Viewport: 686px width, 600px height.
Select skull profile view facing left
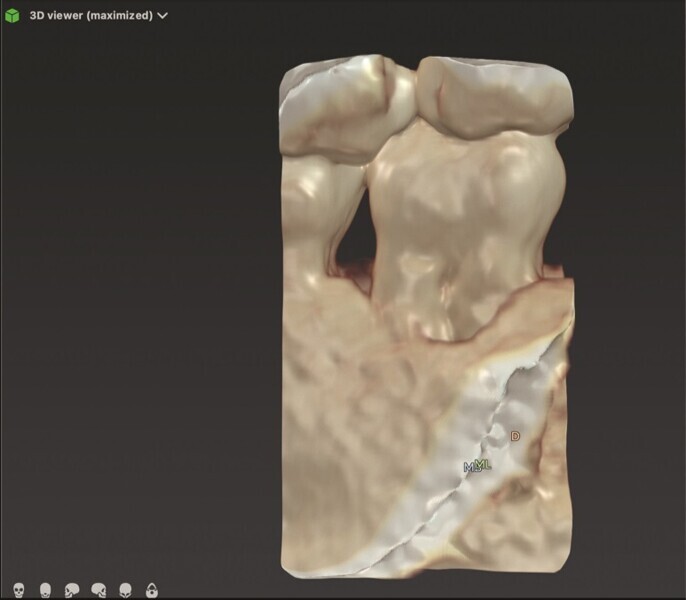tap(72, 590)
